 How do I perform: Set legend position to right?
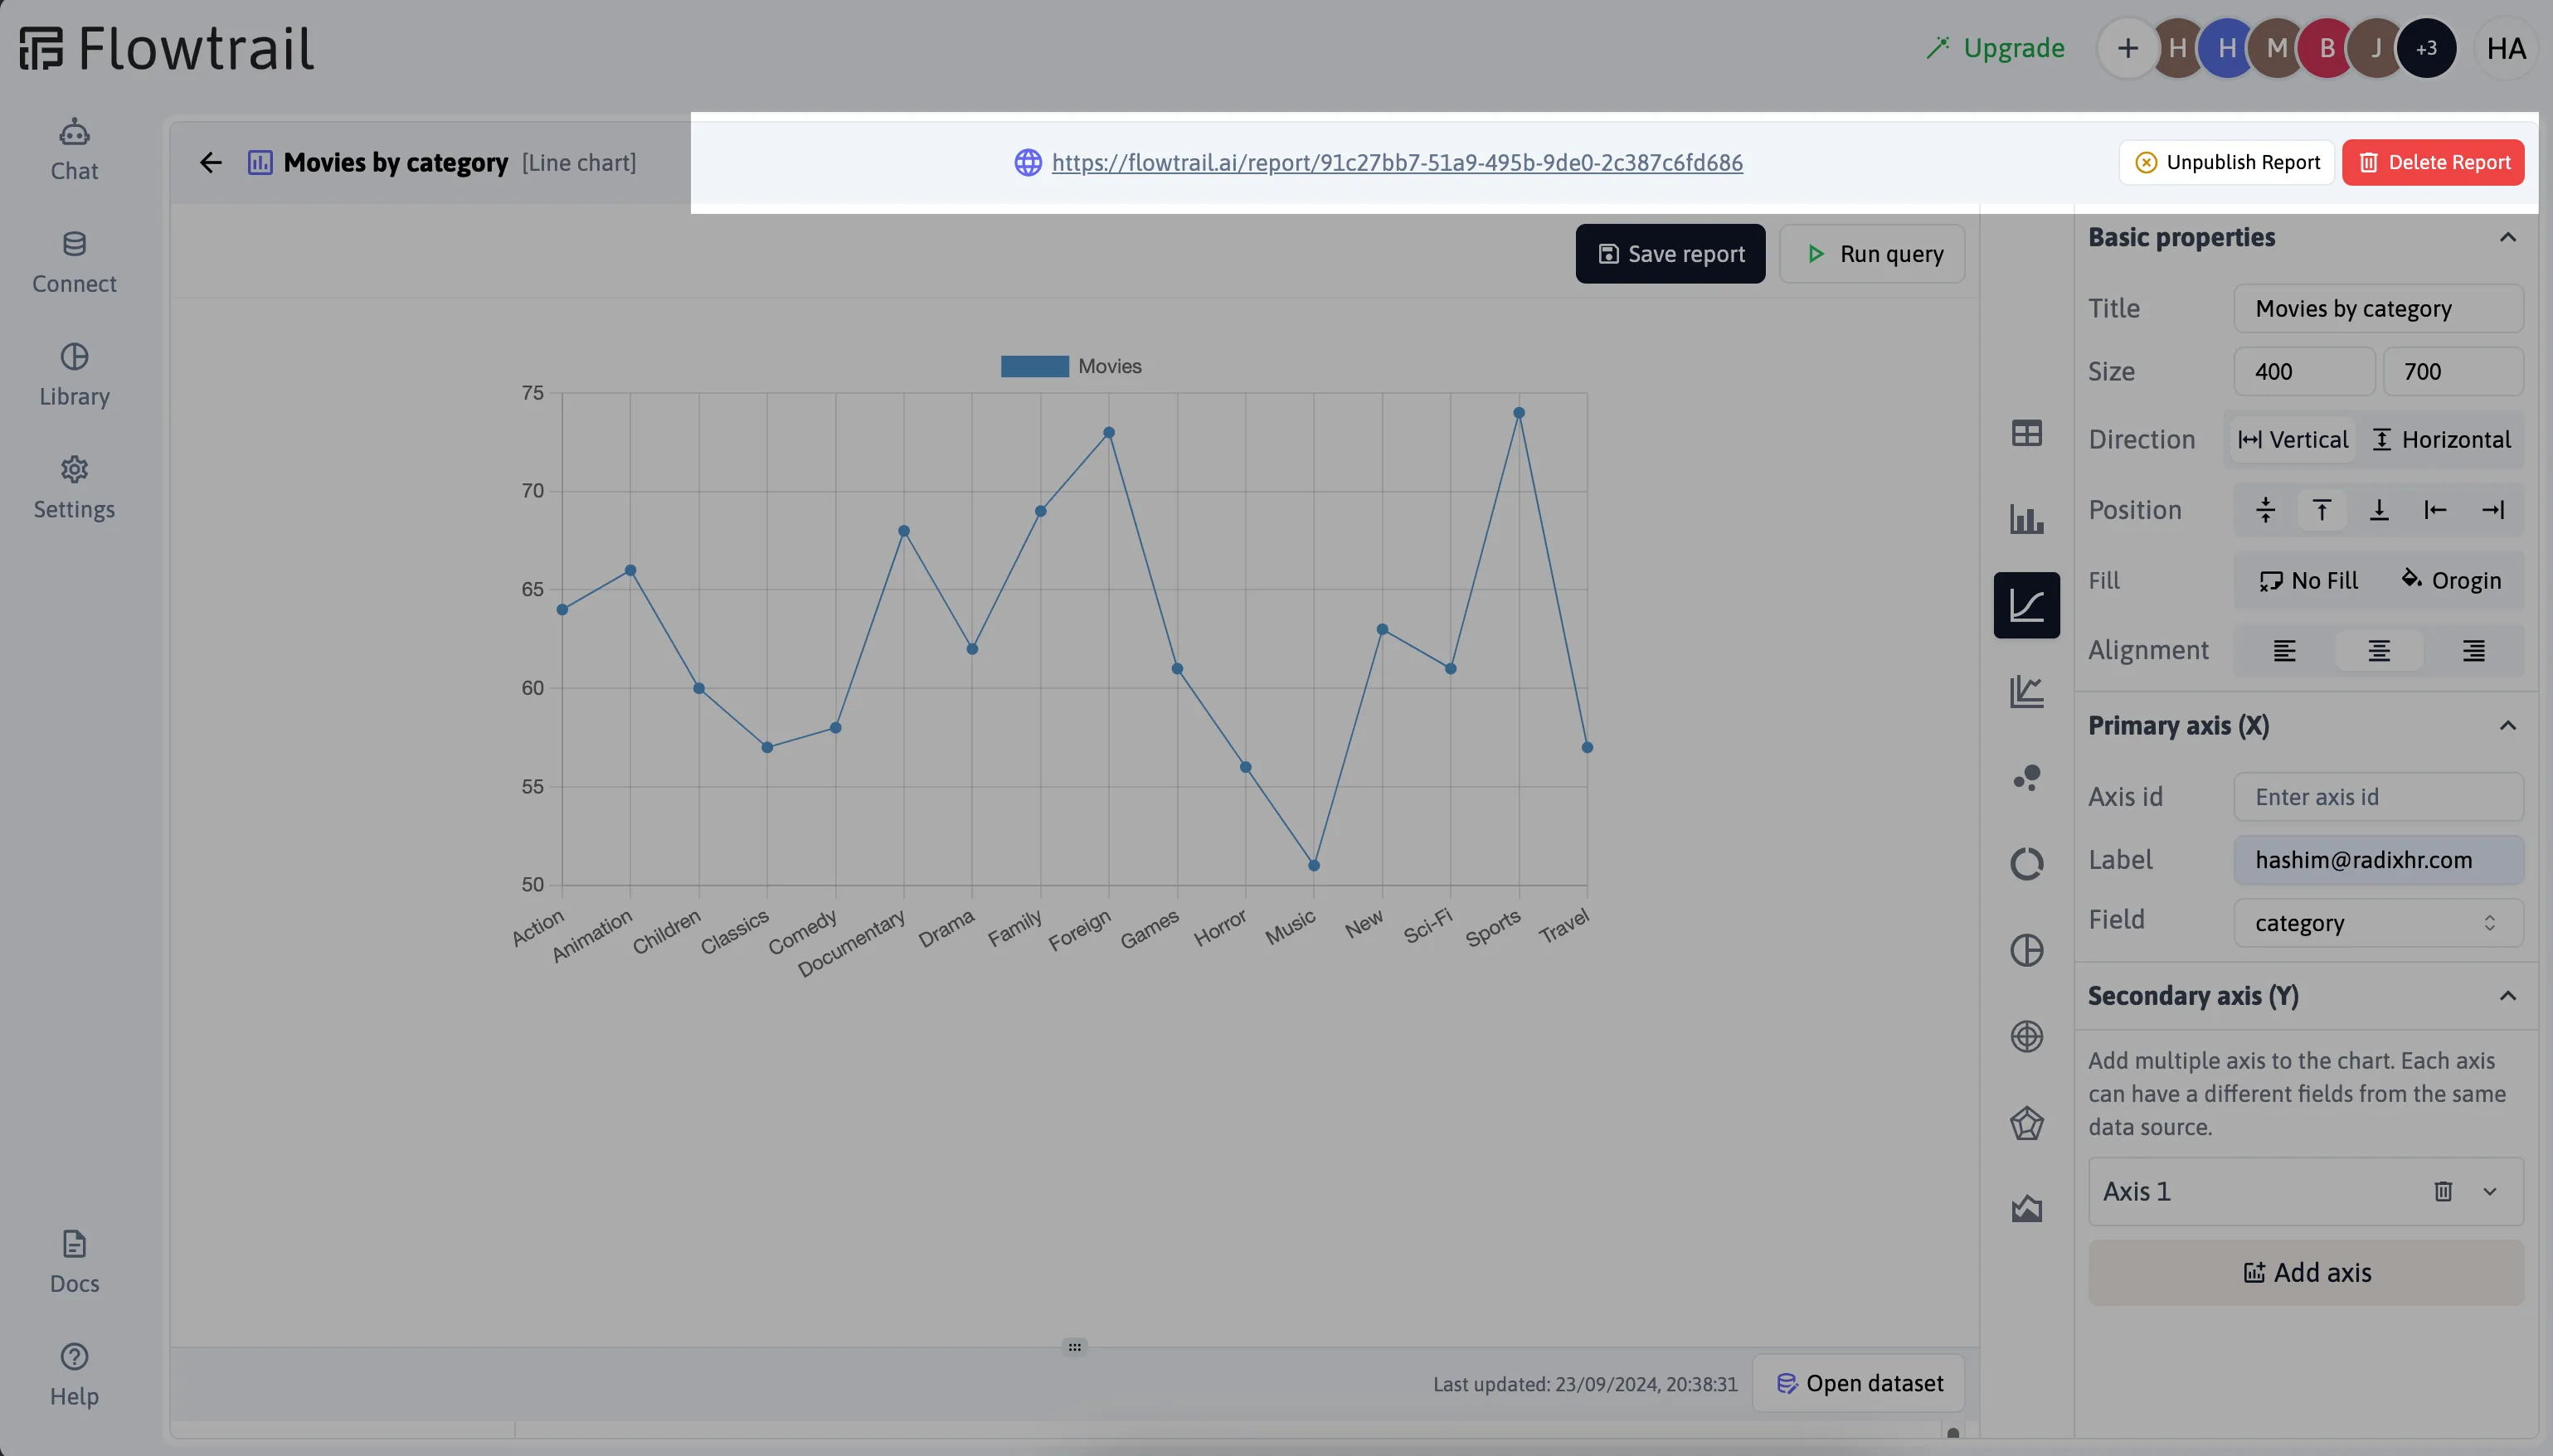point(2492,510)
